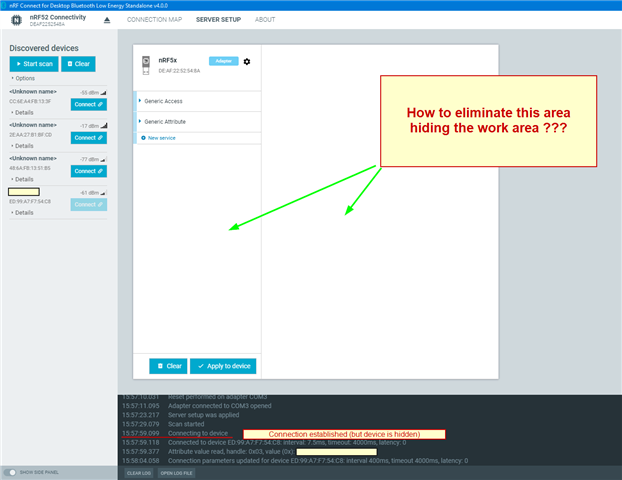Expand the Generic Attribute service
The image size is (622, 480).
(199, 122)
